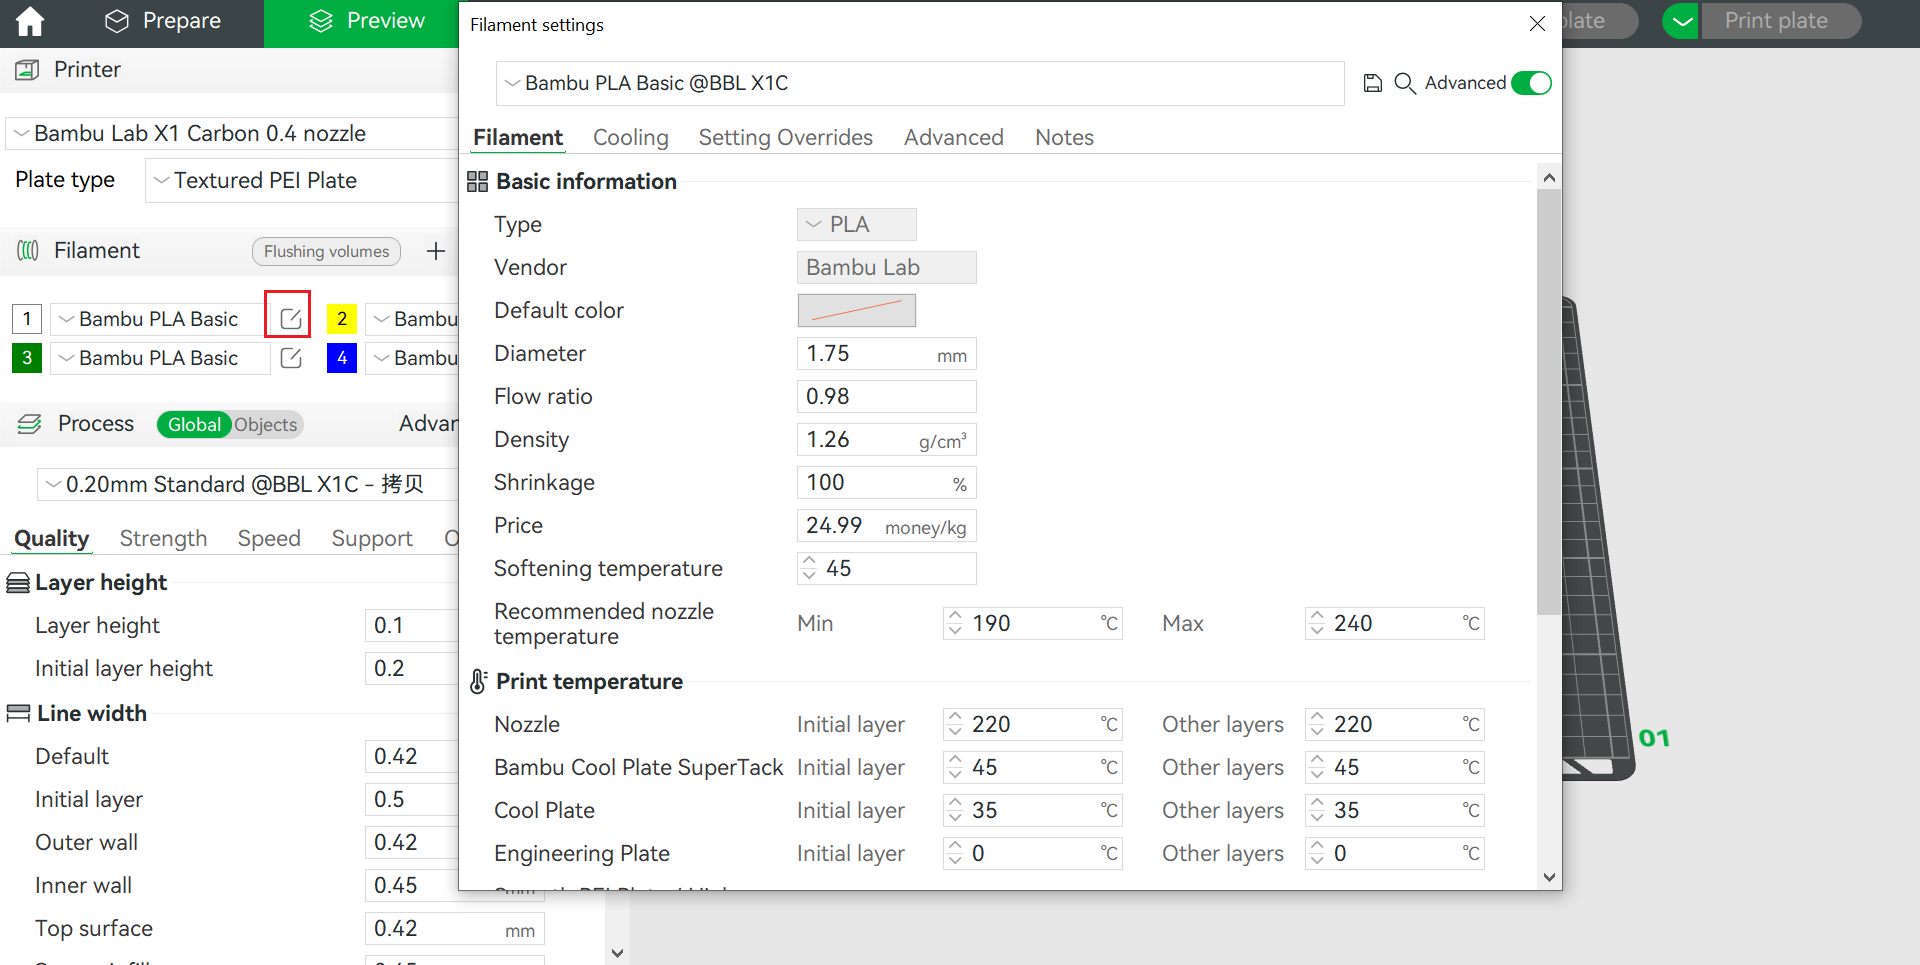Open process preset 0.20mm Standard dropdown
Screen dimensions: 1920x965
[248, 484]
